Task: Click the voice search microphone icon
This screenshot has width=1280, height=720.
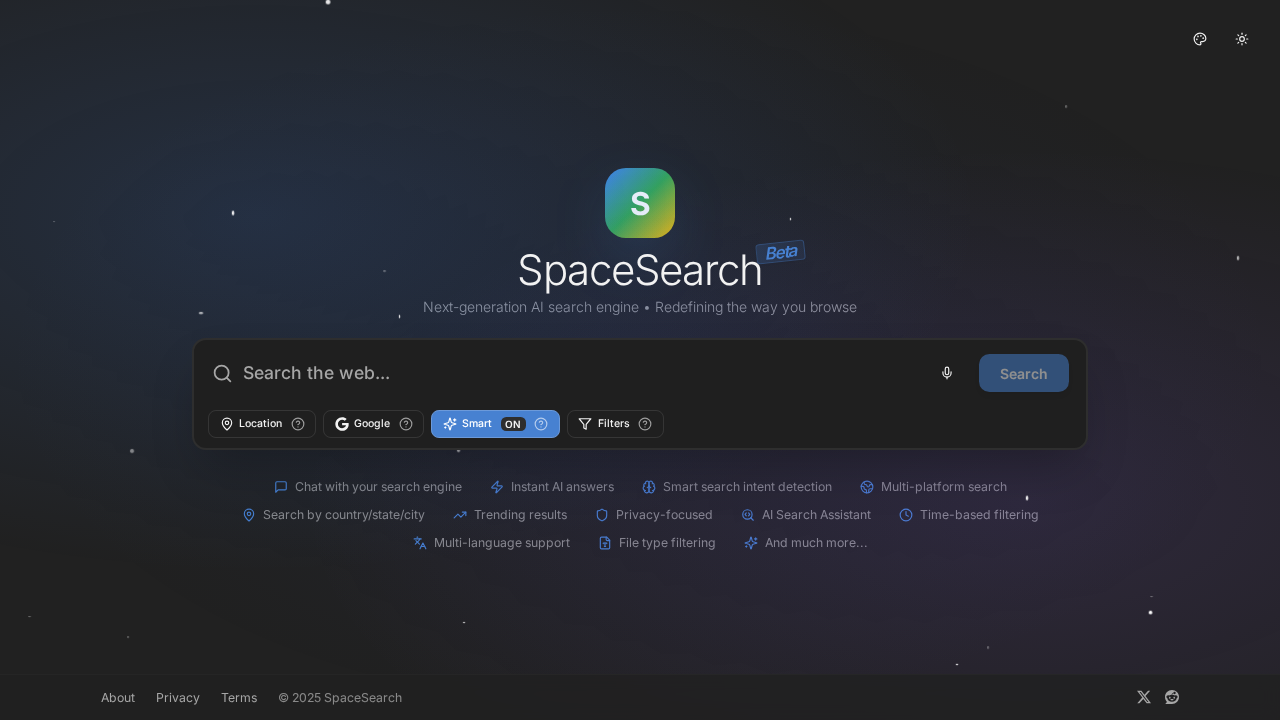Action: click(x=946, y=372)
